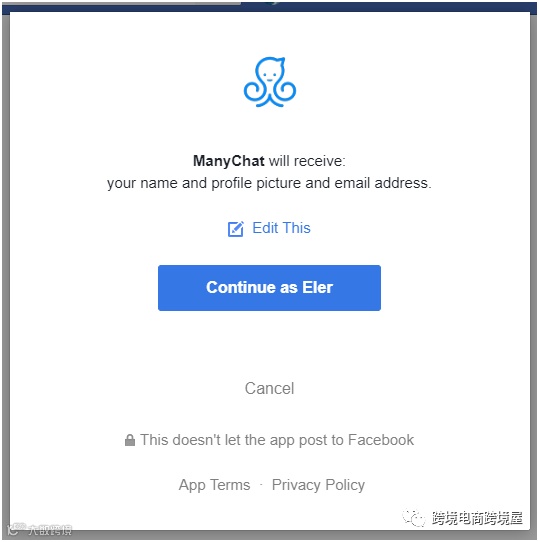This screenshot has height=542, width=539.
Task: Click the padlock icon
Action: pos(130,440)
